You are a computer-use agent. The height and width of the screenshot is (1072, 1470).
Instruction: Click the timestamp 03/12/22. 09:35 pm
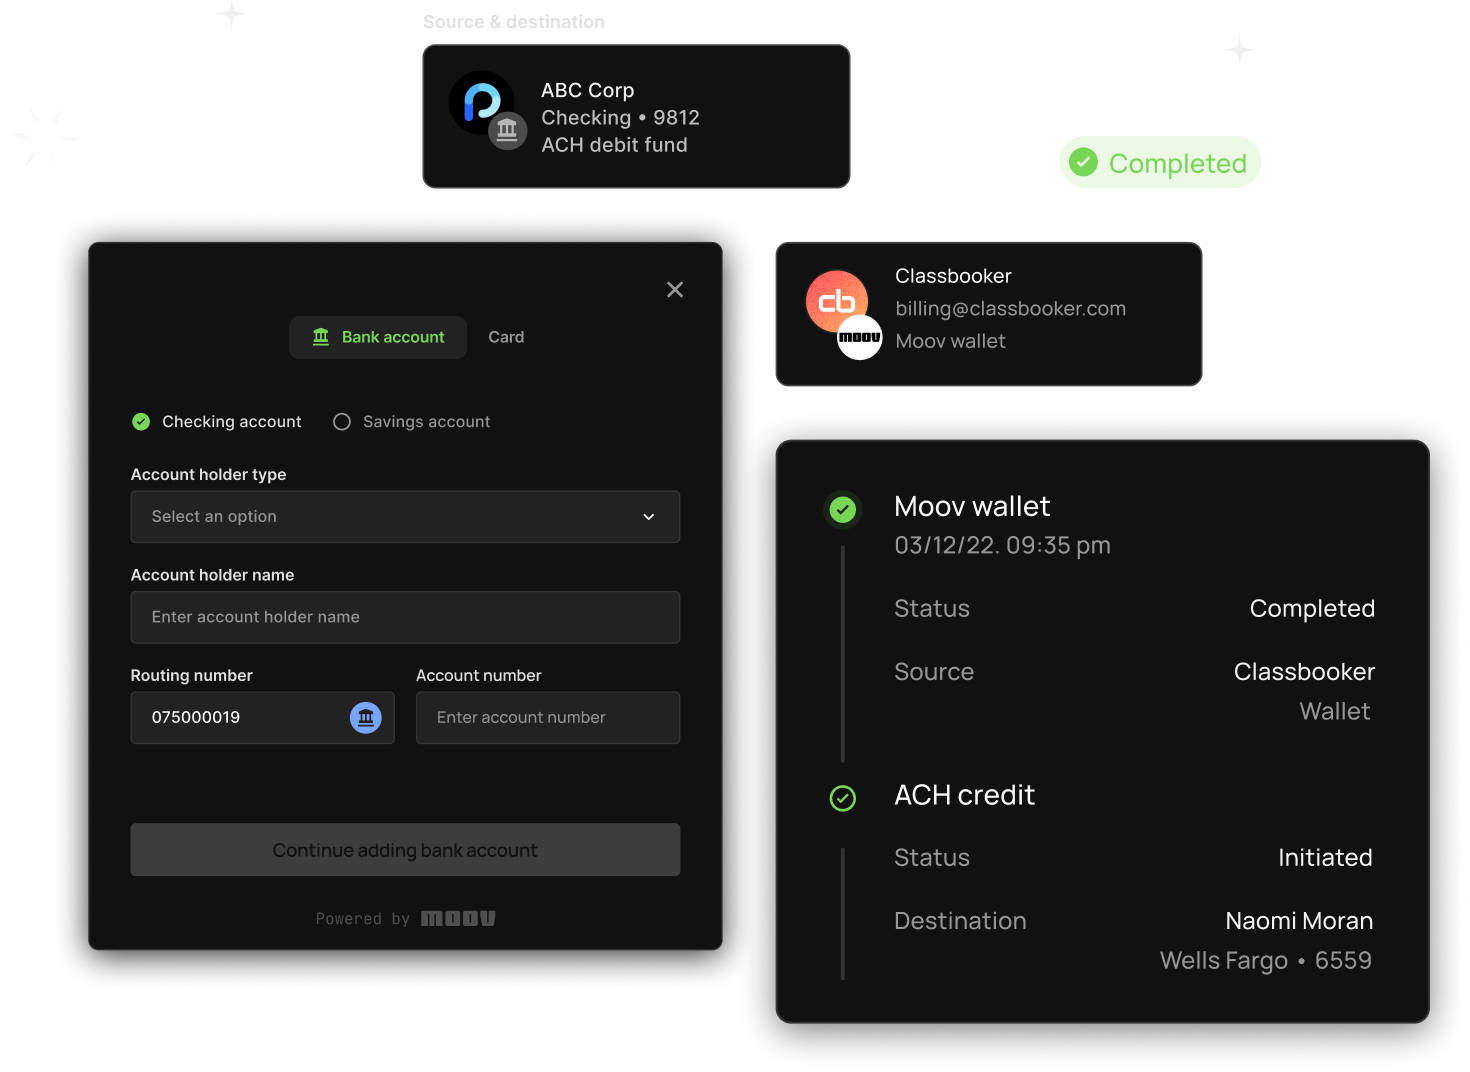click(x=1002, y=545)
